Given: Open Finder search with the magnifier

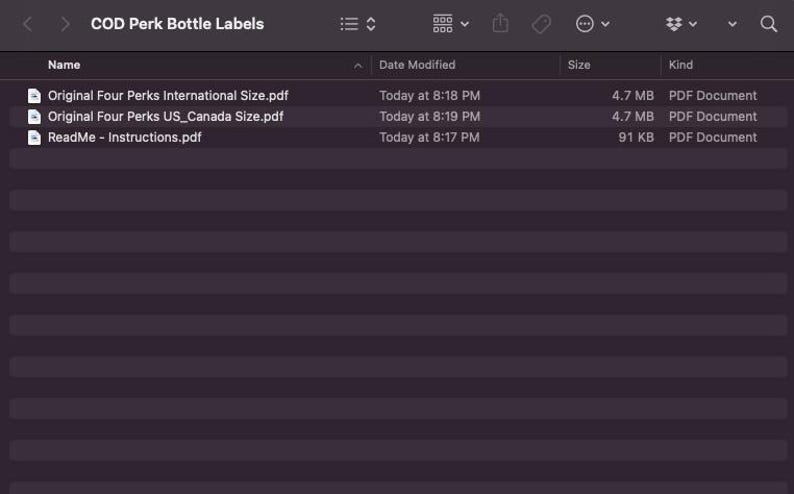Looking at the screenshot, I should click(x=769, y=24).
